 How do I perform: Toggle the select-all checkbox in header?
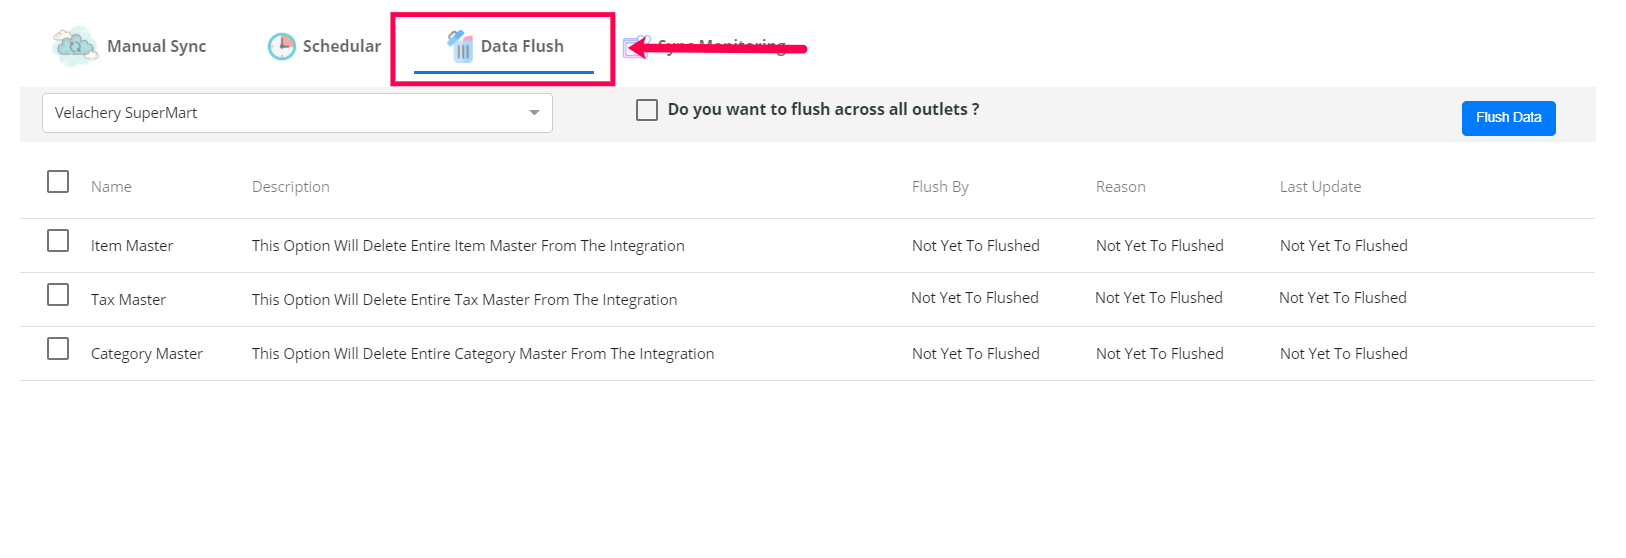[58, 182]
